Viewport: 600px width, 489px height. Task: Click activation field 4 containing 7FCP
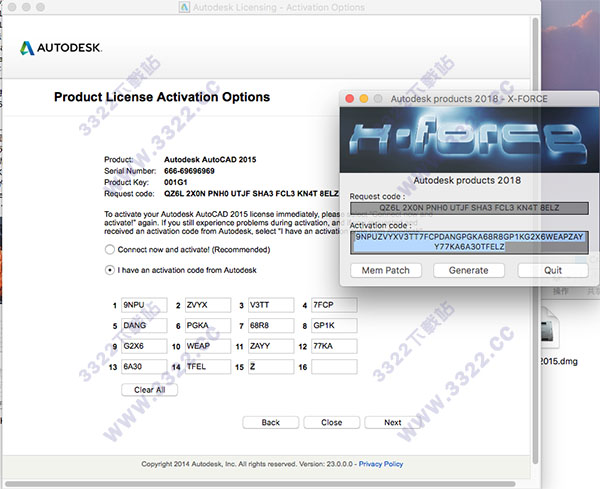334,305
